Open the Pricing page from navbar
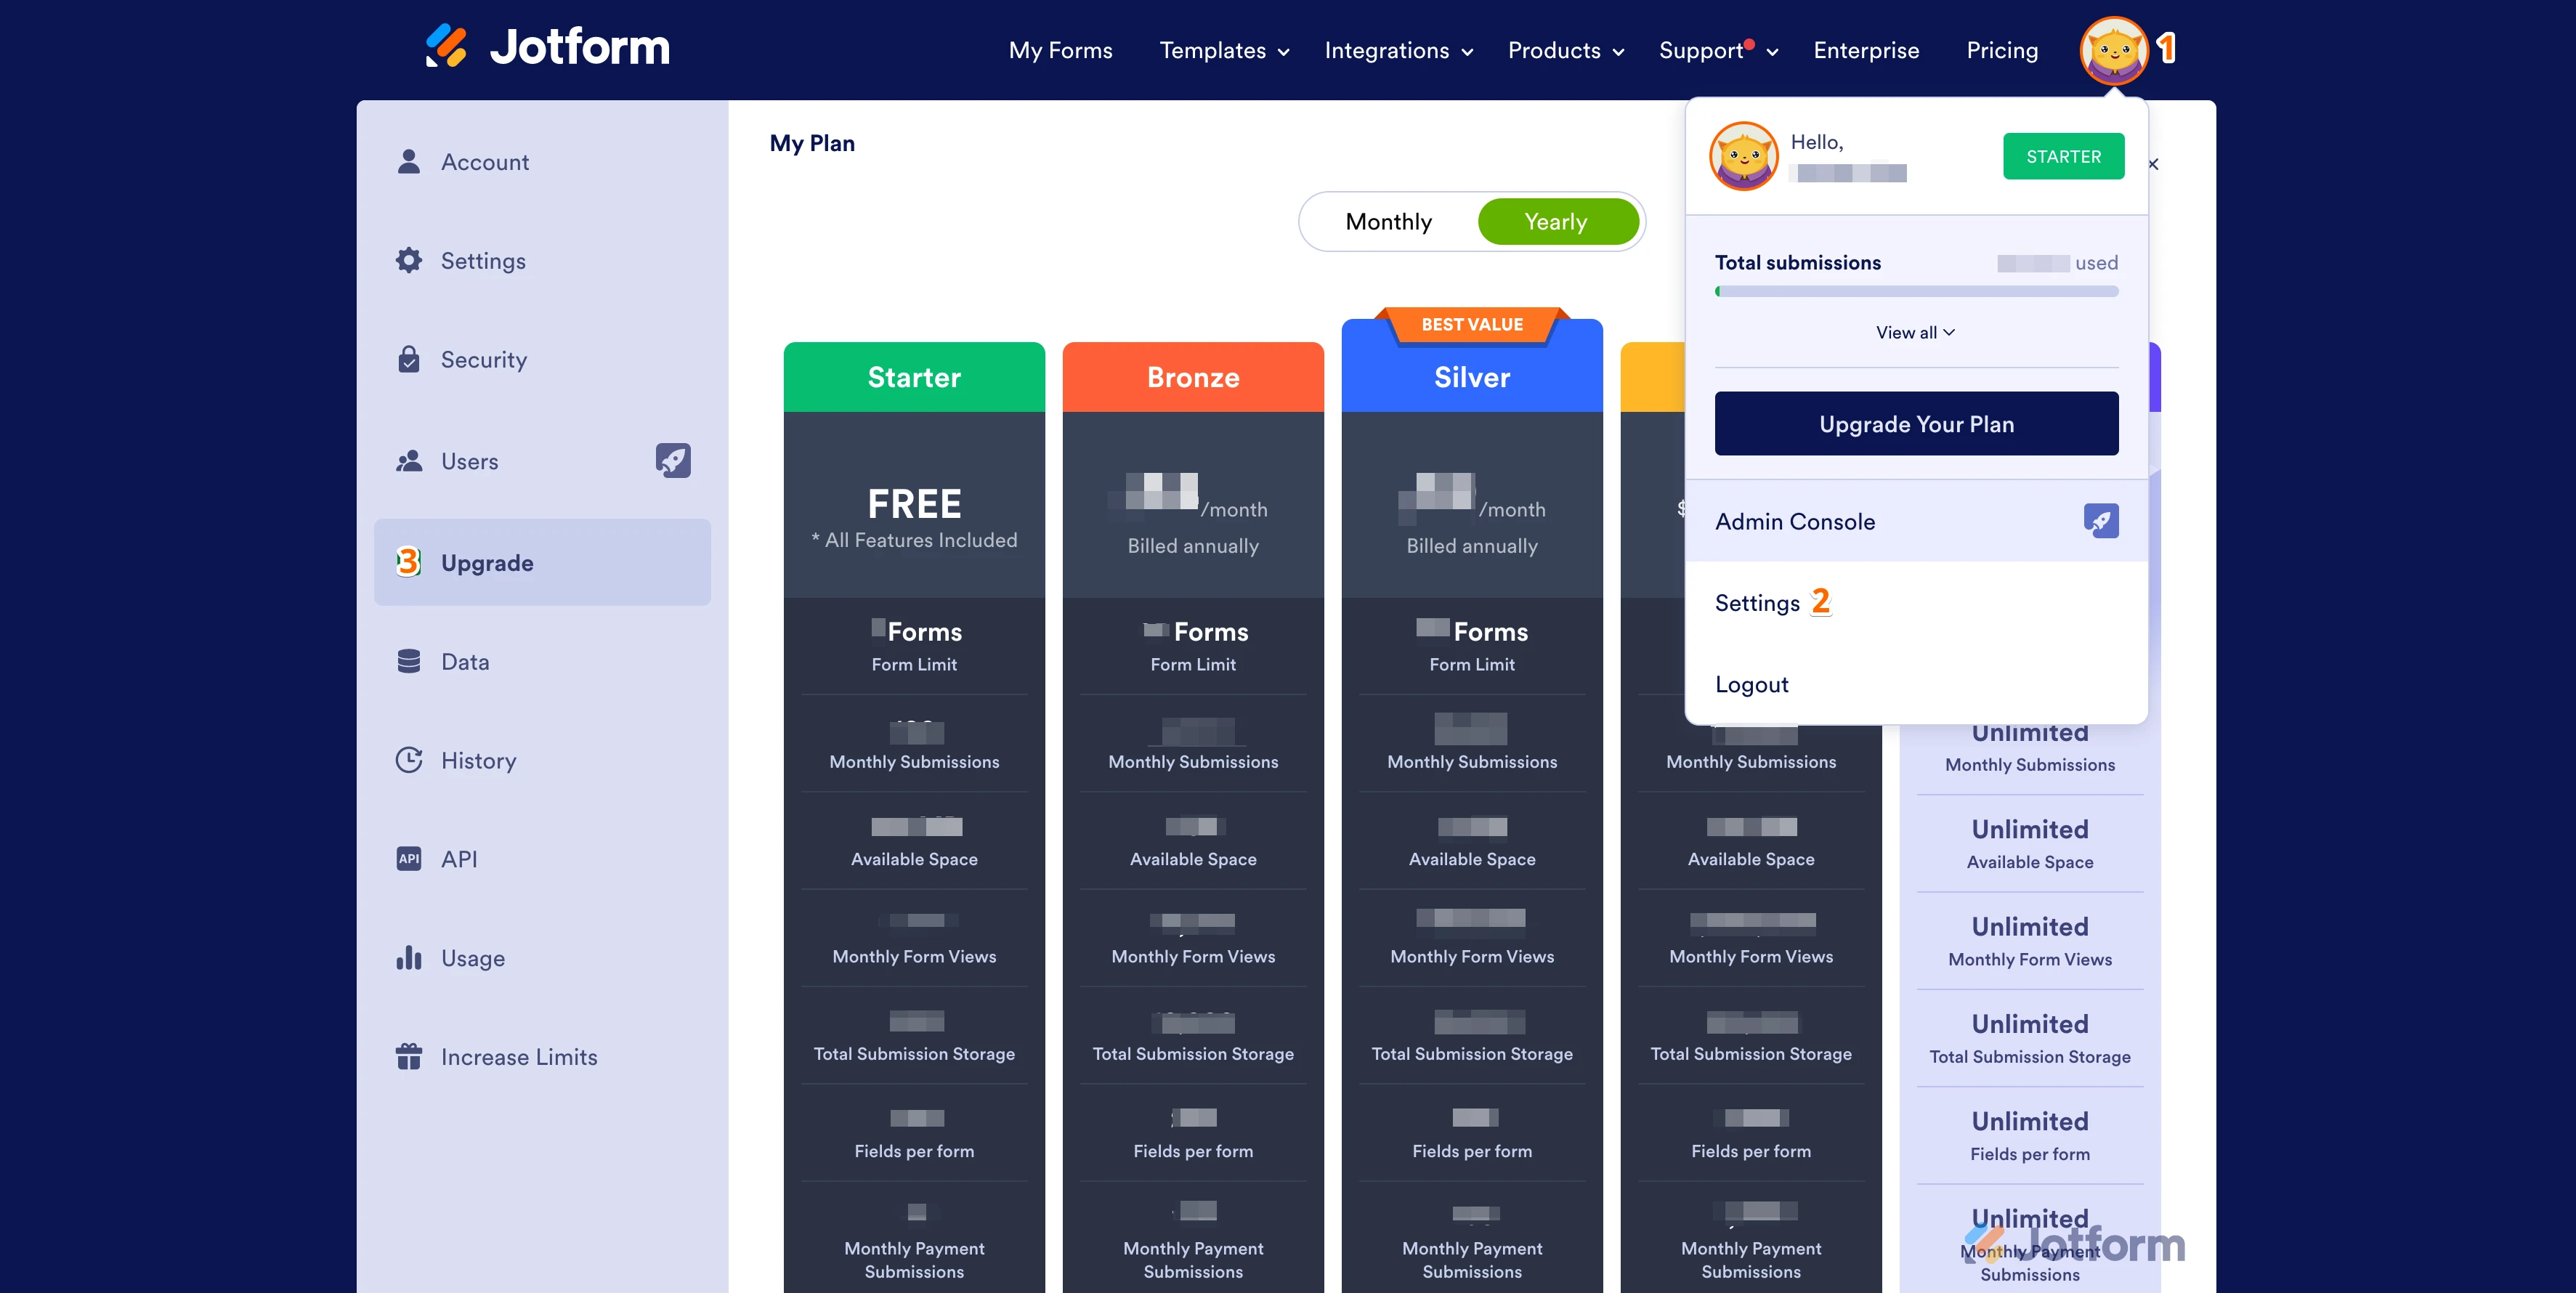 (2001, 50)
